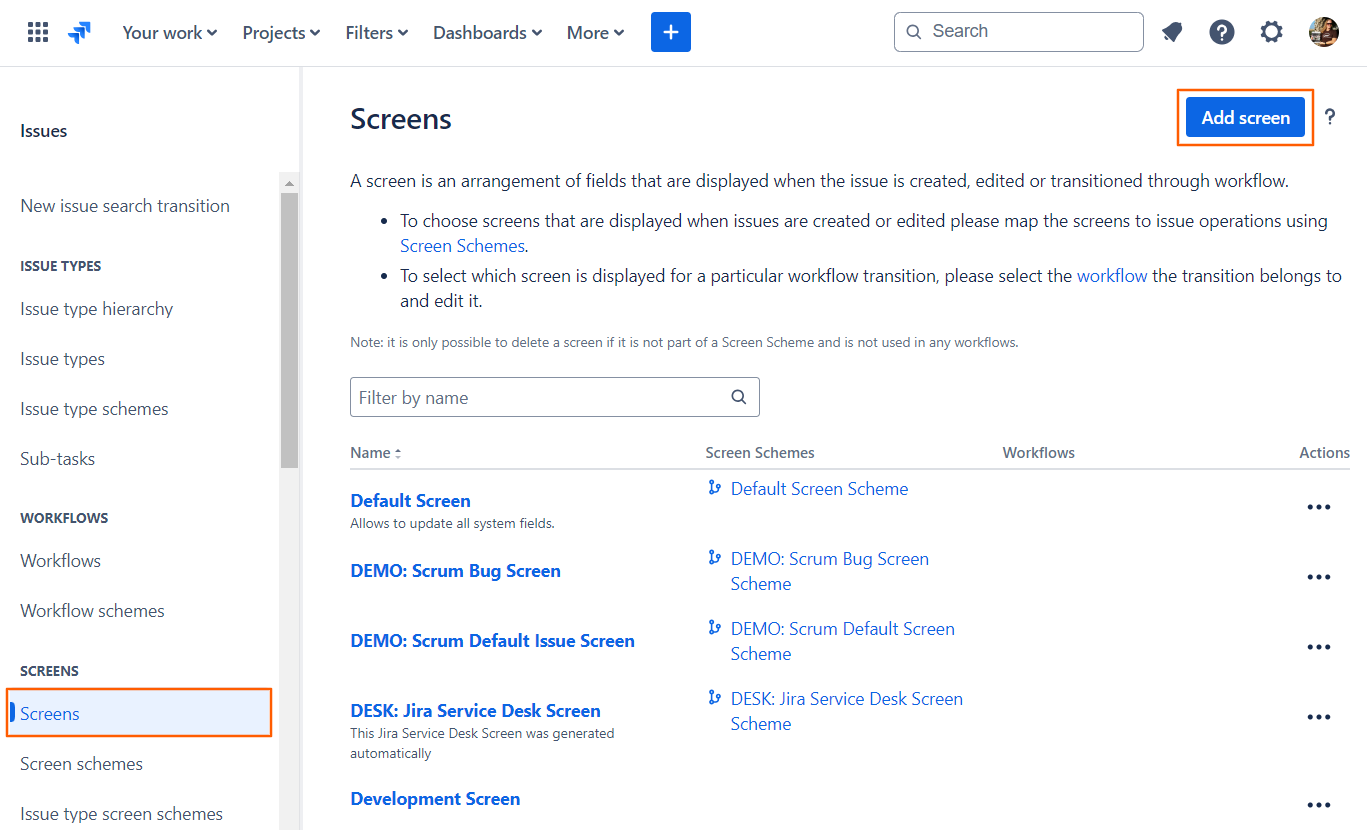Create a new issue with the plus button

click(670, 31)
